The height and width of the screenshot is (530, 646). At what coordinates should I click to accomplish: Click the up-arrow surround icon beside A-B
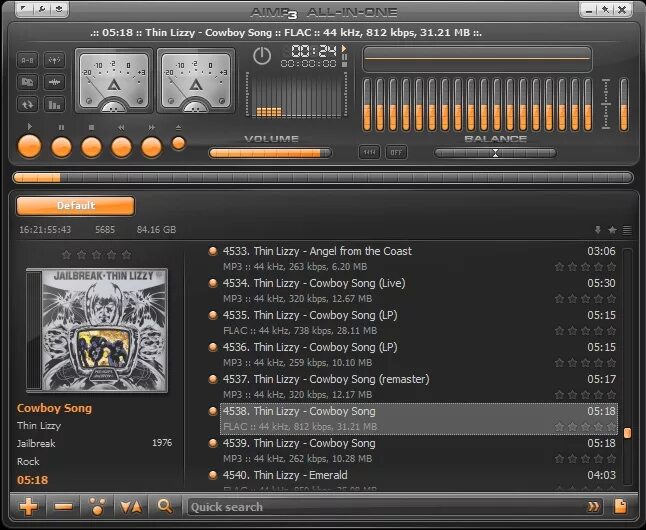pos(54,60)
